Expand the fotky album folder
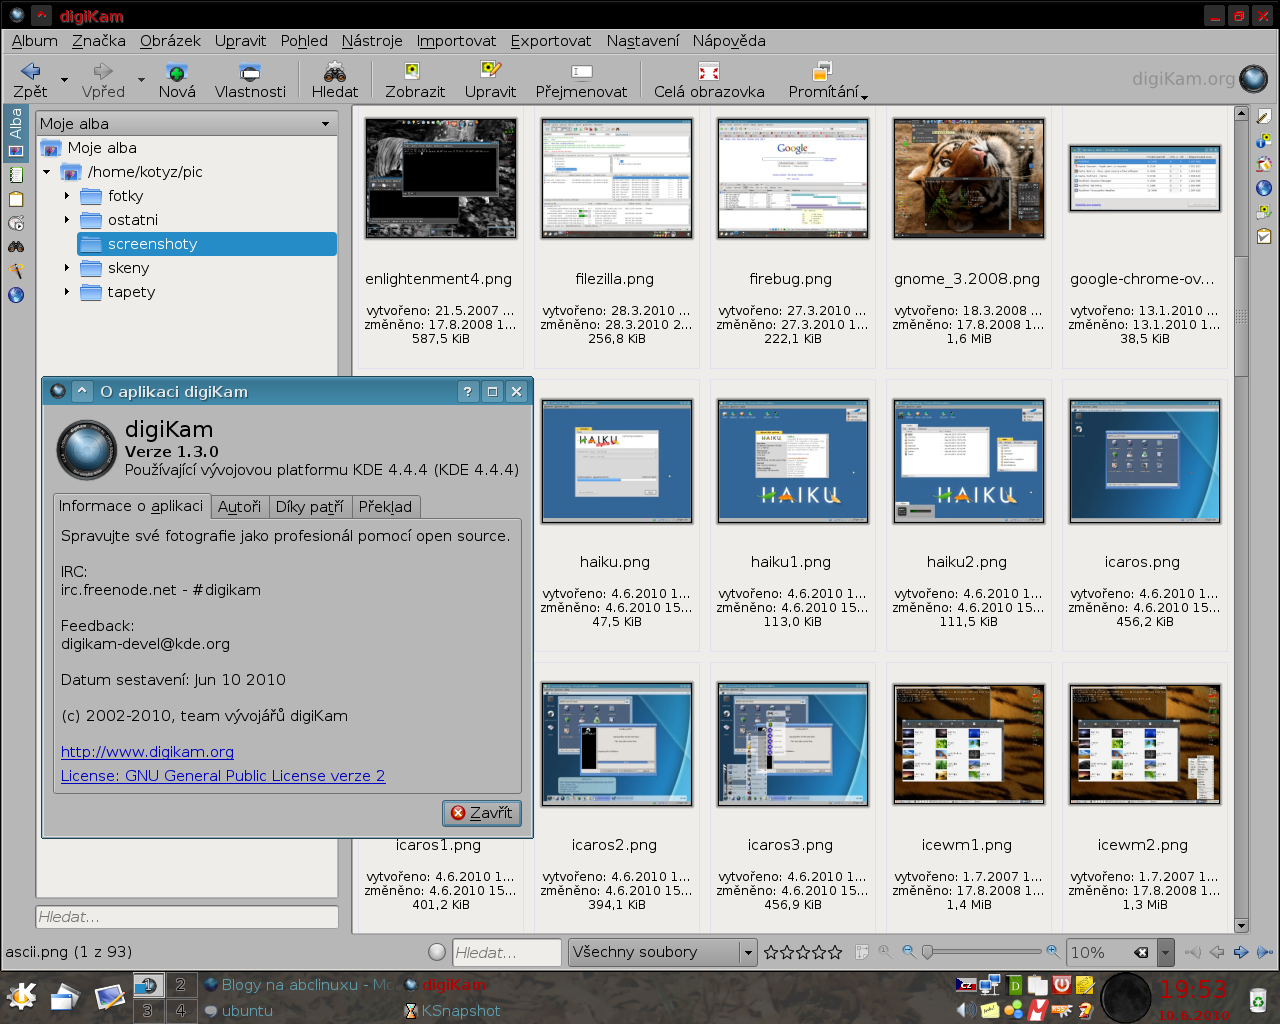This screenshot has width=1280, height=1024. click(x=67, y=196)
